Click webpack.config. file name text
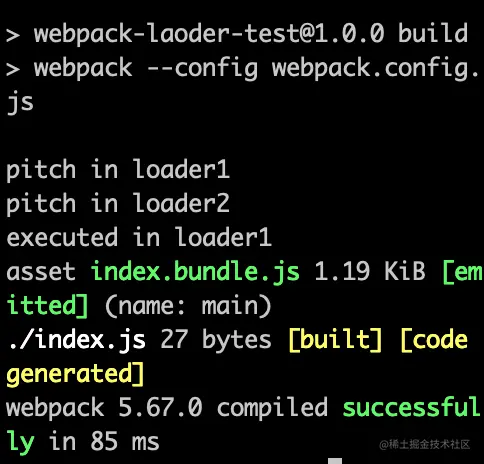484x464 pixels. (375, 69)
